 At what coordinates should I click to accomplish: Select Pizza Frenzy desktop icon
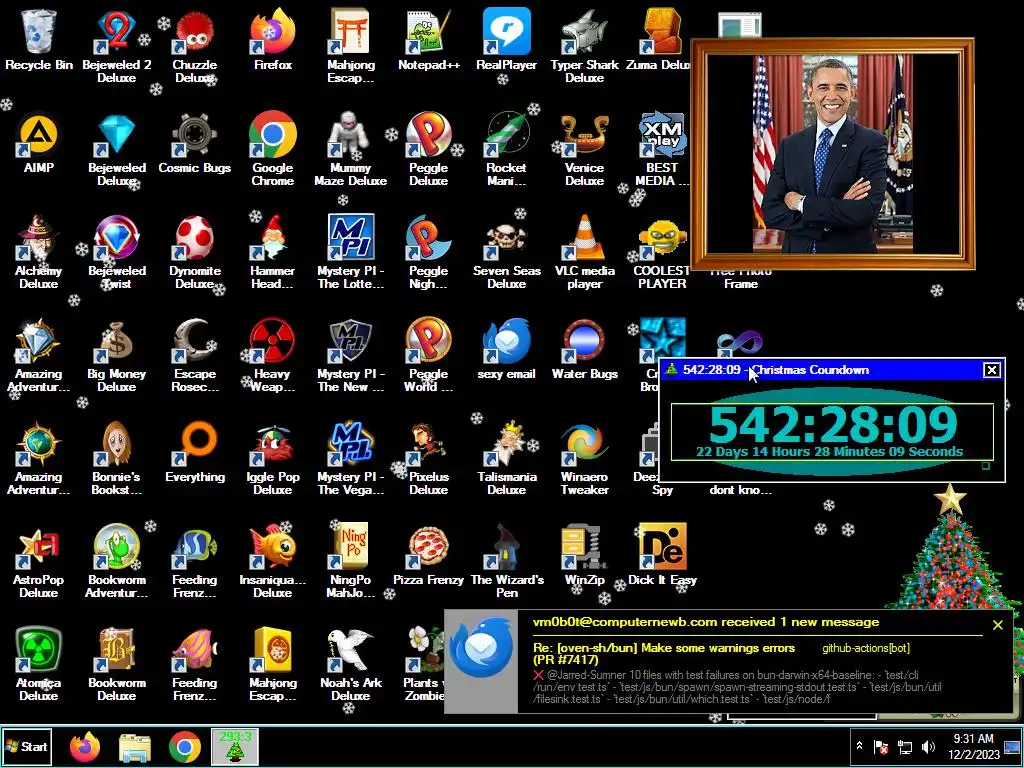[428, 554]
